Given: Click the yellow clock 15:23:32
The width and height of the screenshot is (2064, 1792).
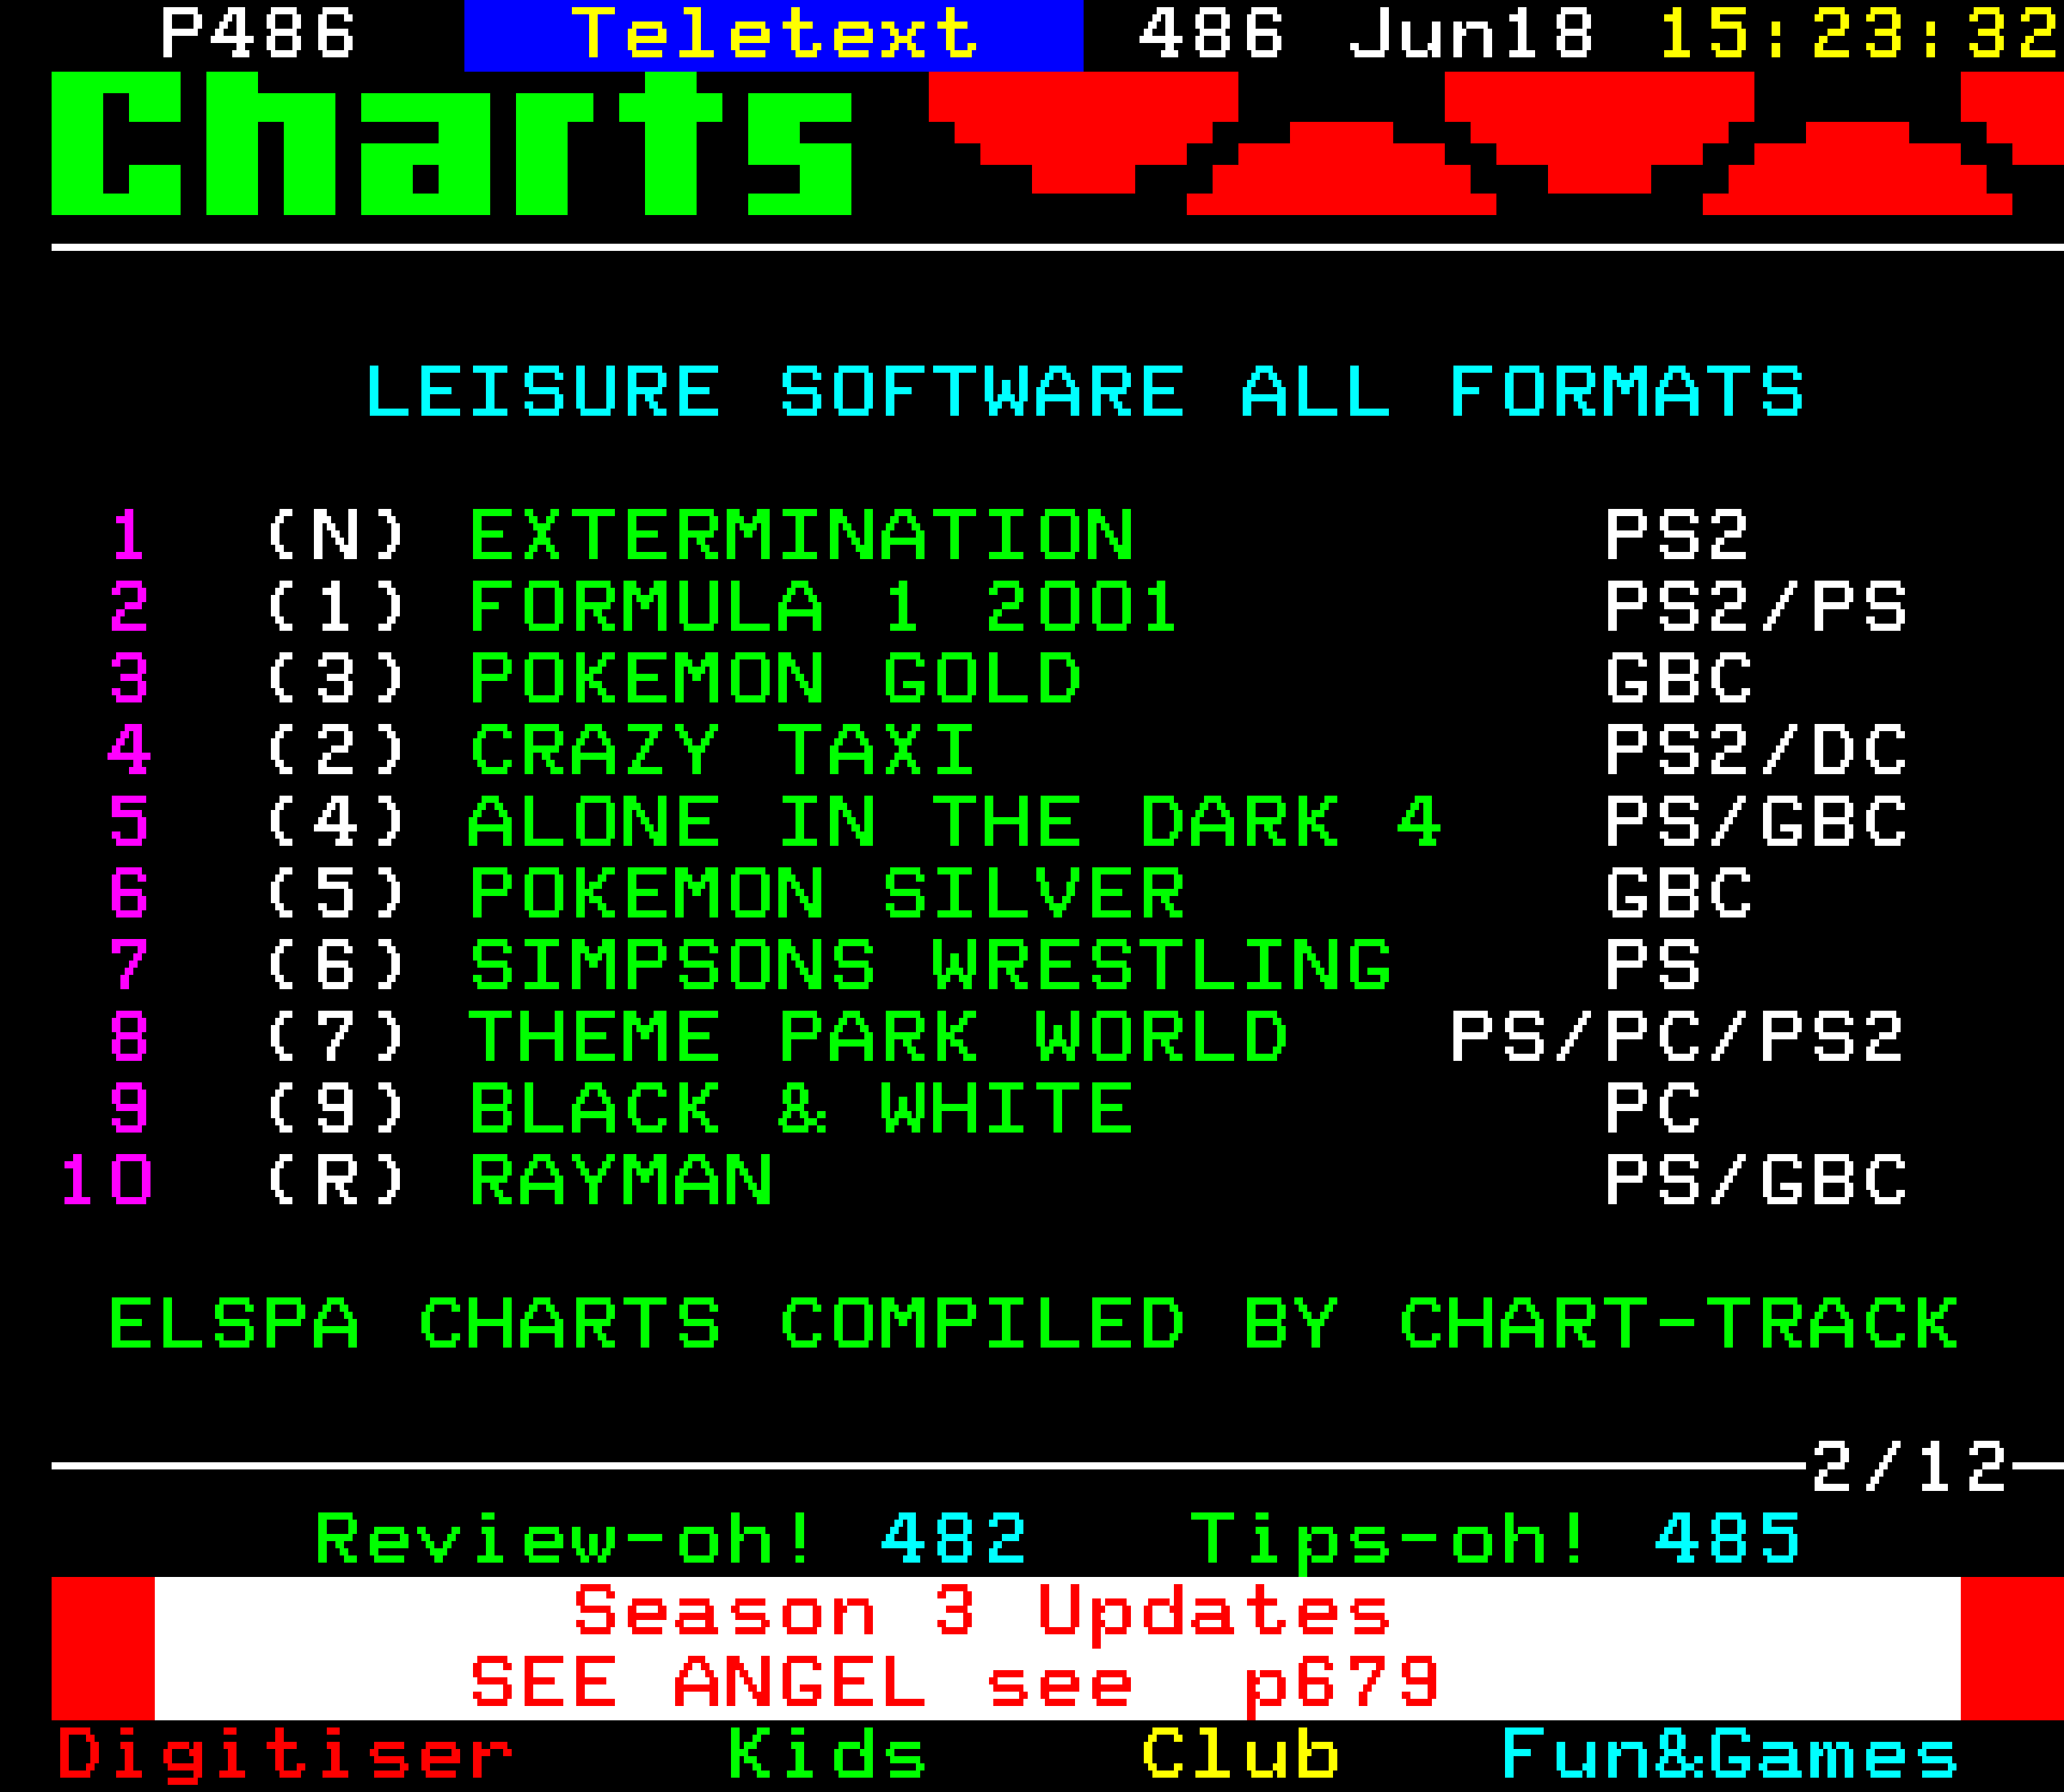Looking at the screenshot, I should [x=1859, y=33].
